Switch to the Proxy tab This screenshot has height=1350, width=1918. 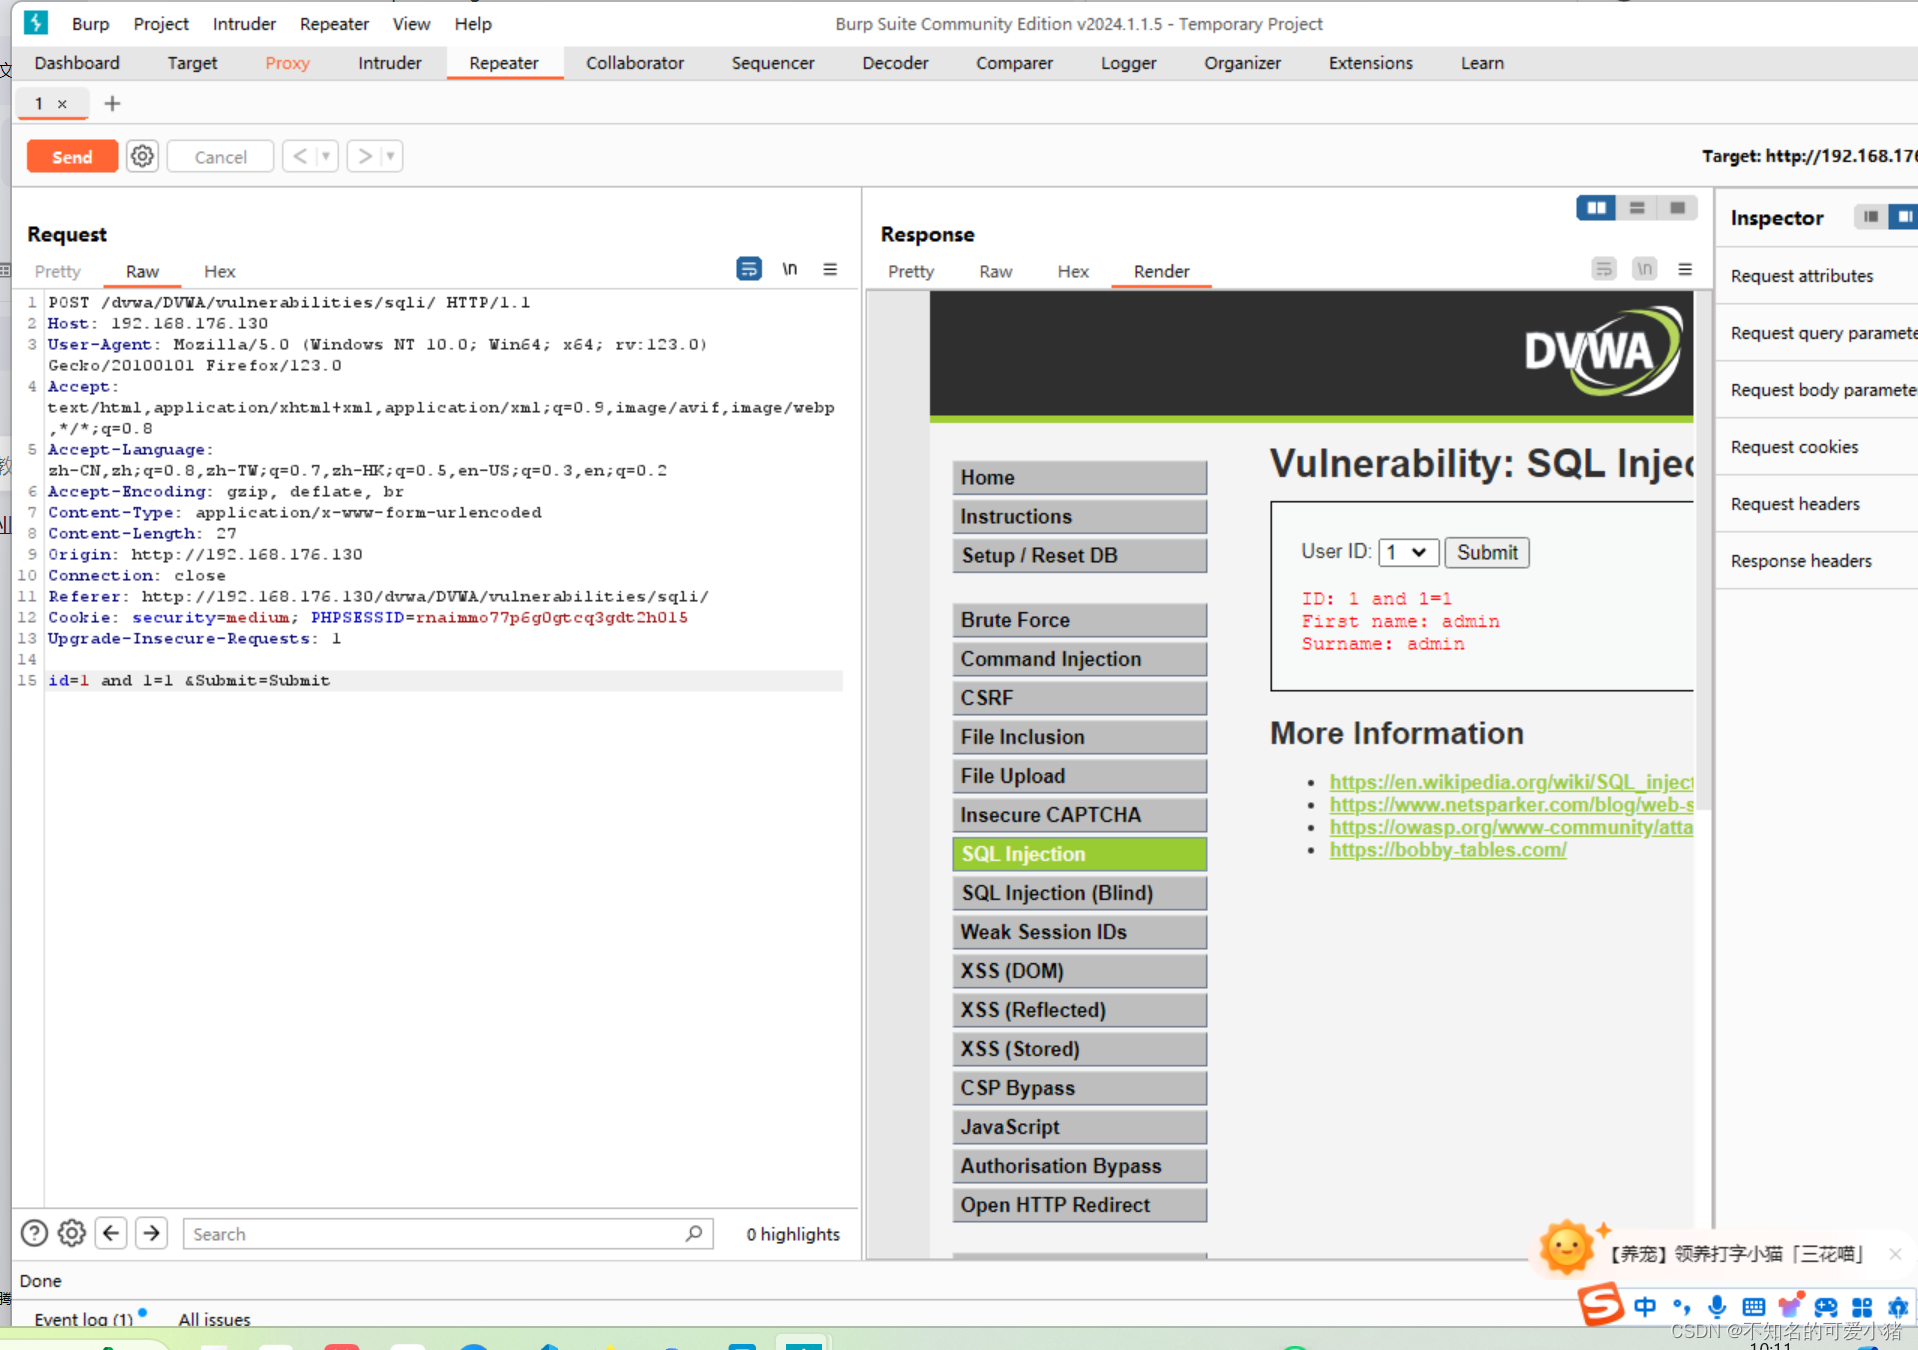pos(287,63)
